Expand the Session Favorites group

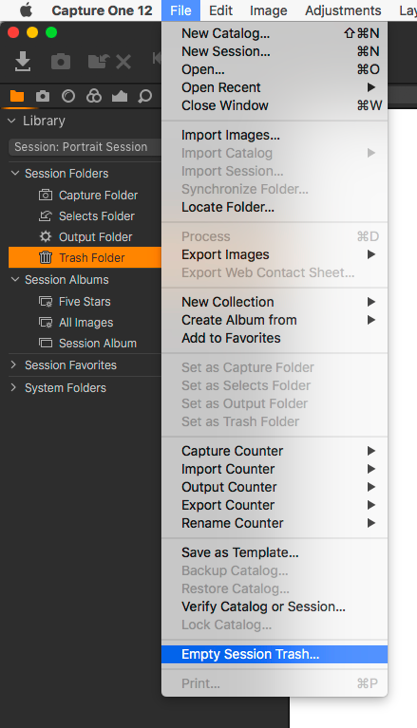click(x=13, y=365)
